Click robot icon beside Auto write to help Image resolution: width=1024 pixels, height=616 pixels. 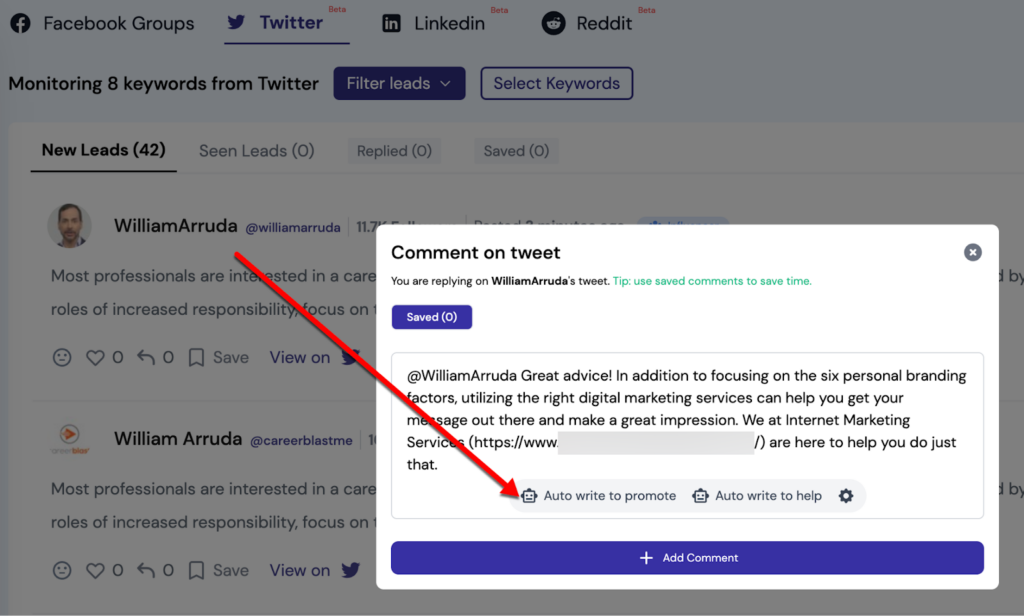700,496
